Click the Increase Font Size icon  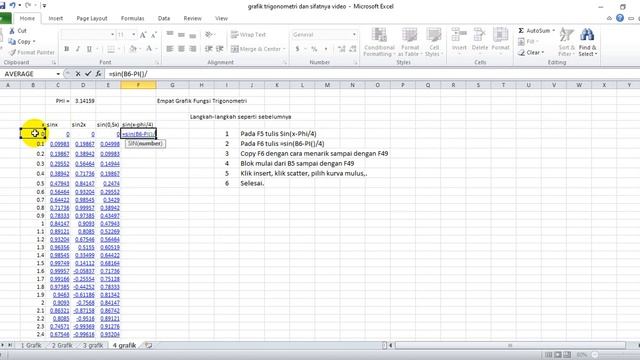pos(143,35)
